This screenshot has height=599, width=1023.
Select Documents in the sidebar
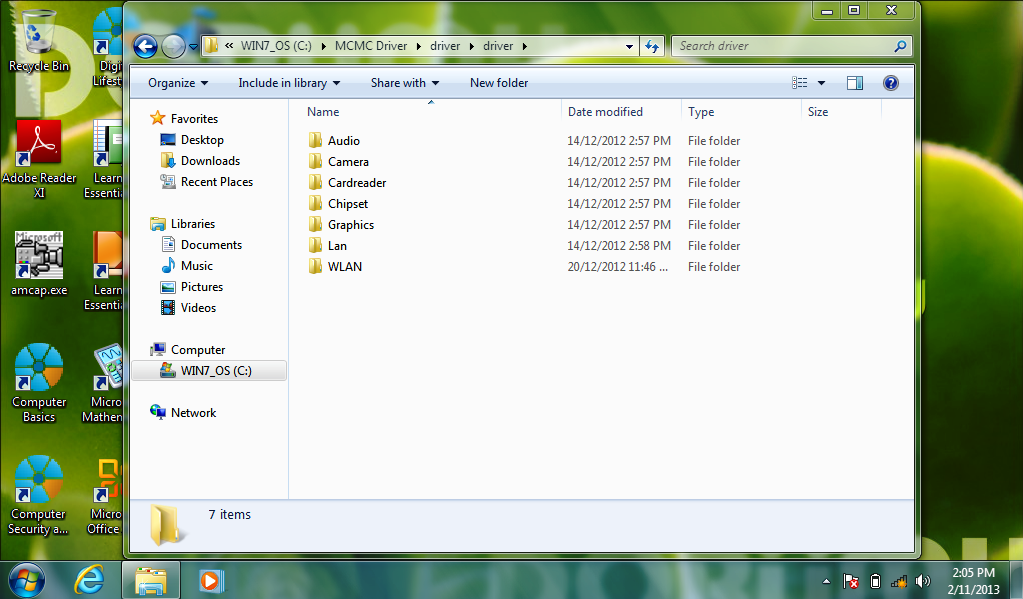210,244
